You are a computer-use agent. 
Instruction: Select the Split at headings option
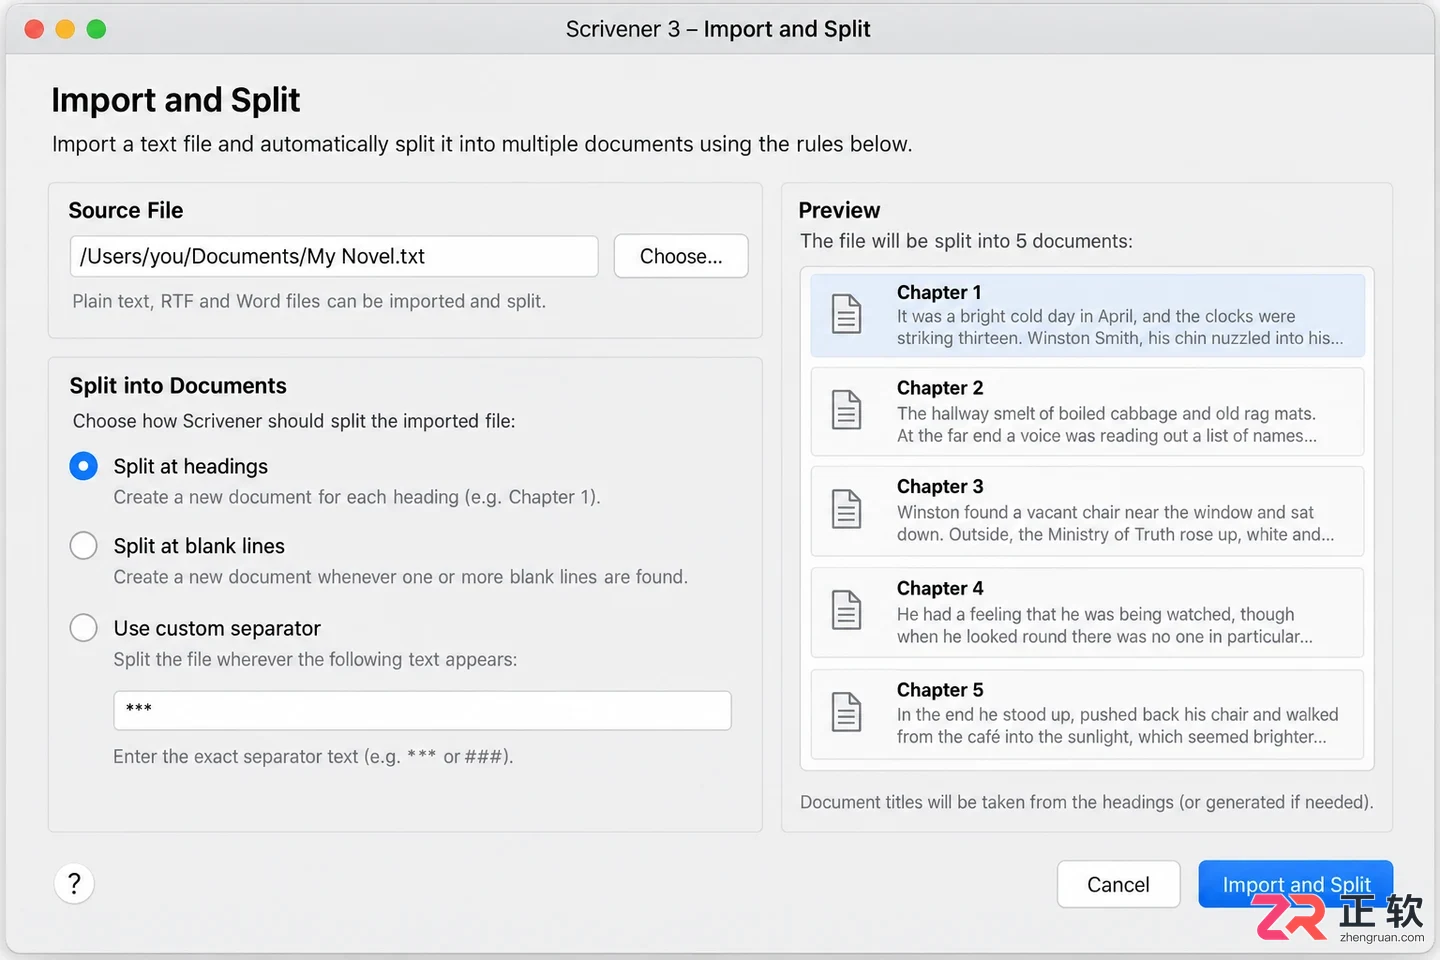tap(84, 466)
